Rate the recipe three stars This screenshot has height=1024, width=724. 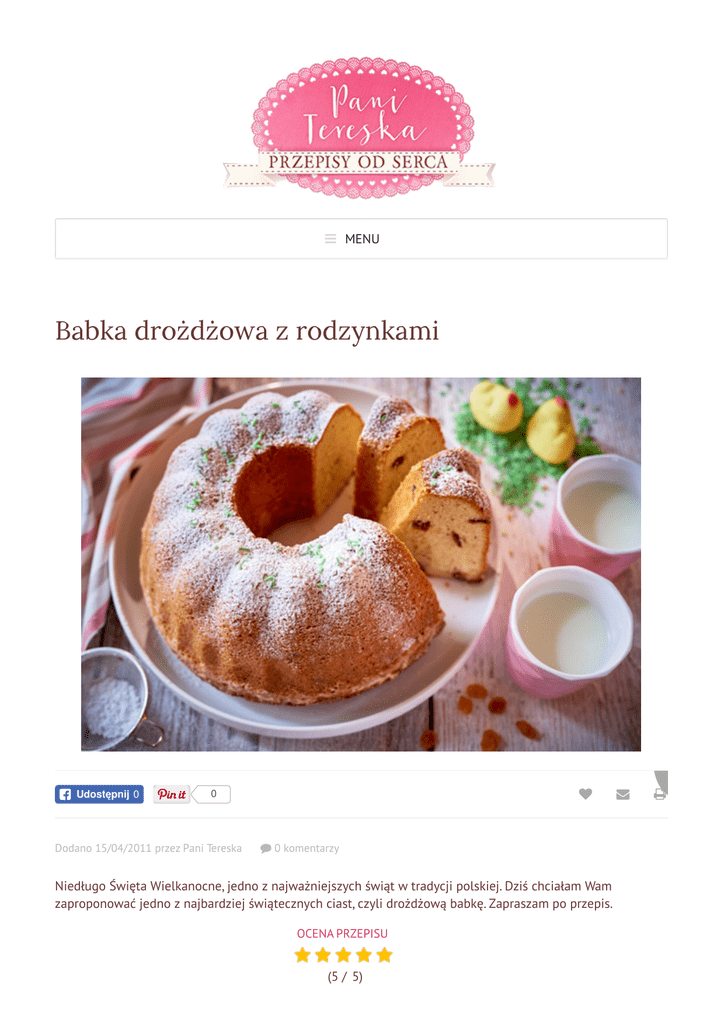pyautogui.click(x=343, y=955)
